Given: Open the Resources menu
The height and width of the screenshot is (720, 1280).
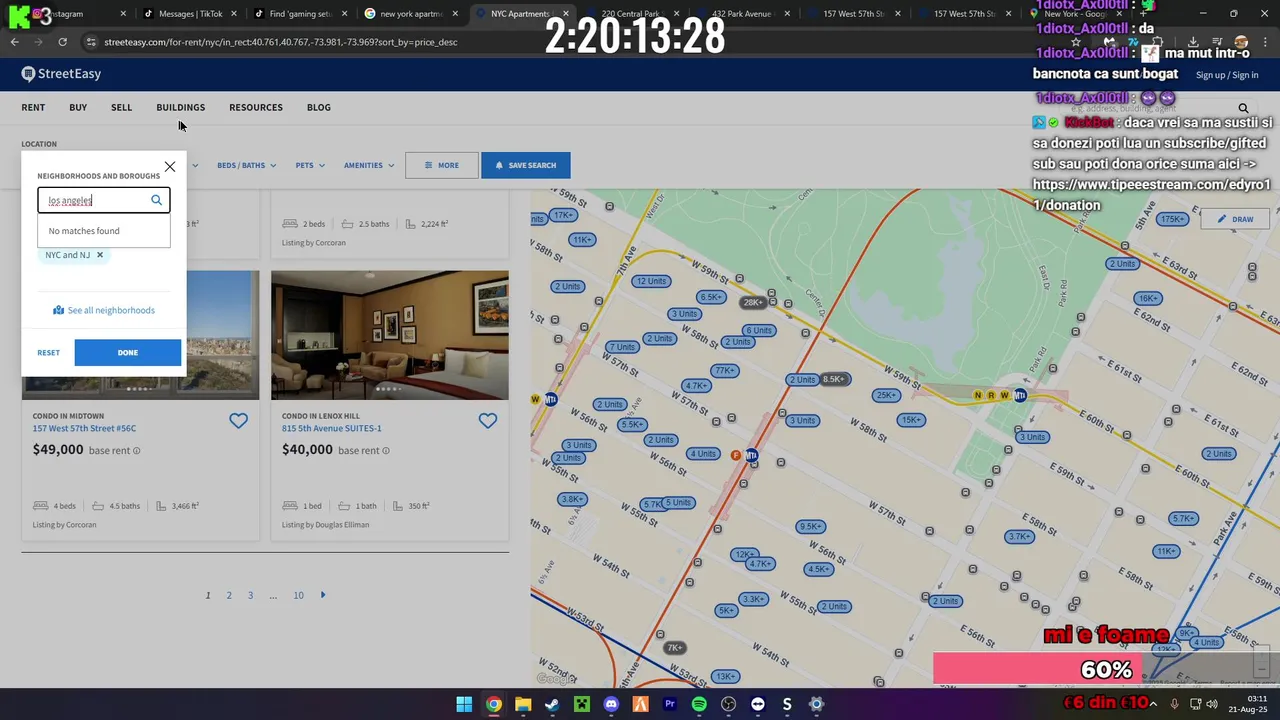Looking at the screenshot, I should (255, 107).
